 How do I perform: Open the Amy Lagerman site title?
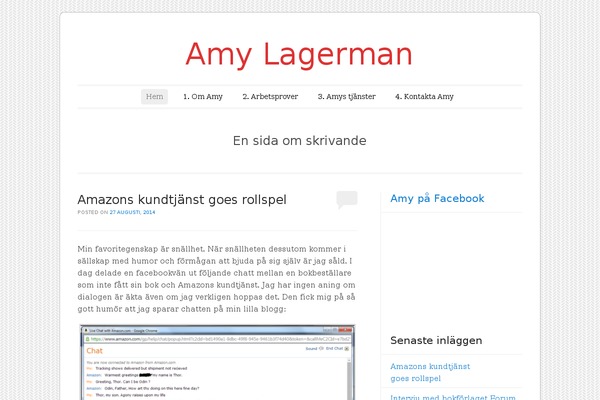pyautogui.click(x=299, y=54)
